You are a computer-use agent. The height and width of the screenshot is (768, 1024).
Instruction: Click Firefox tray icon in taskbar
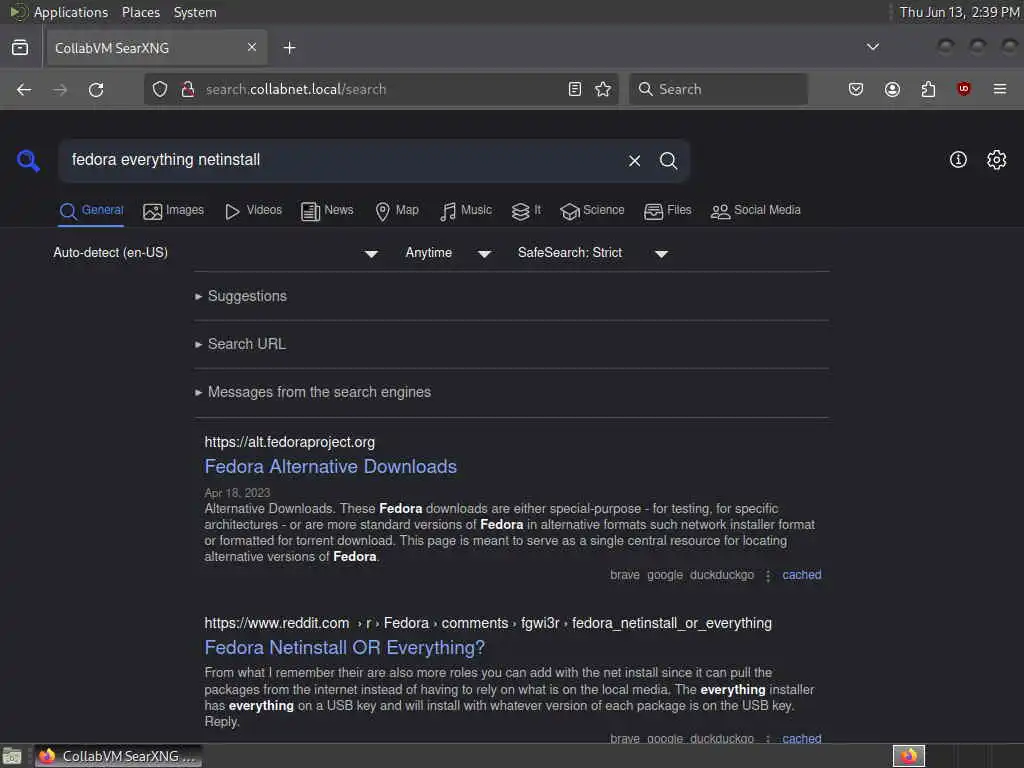click(x=909, y=756)
